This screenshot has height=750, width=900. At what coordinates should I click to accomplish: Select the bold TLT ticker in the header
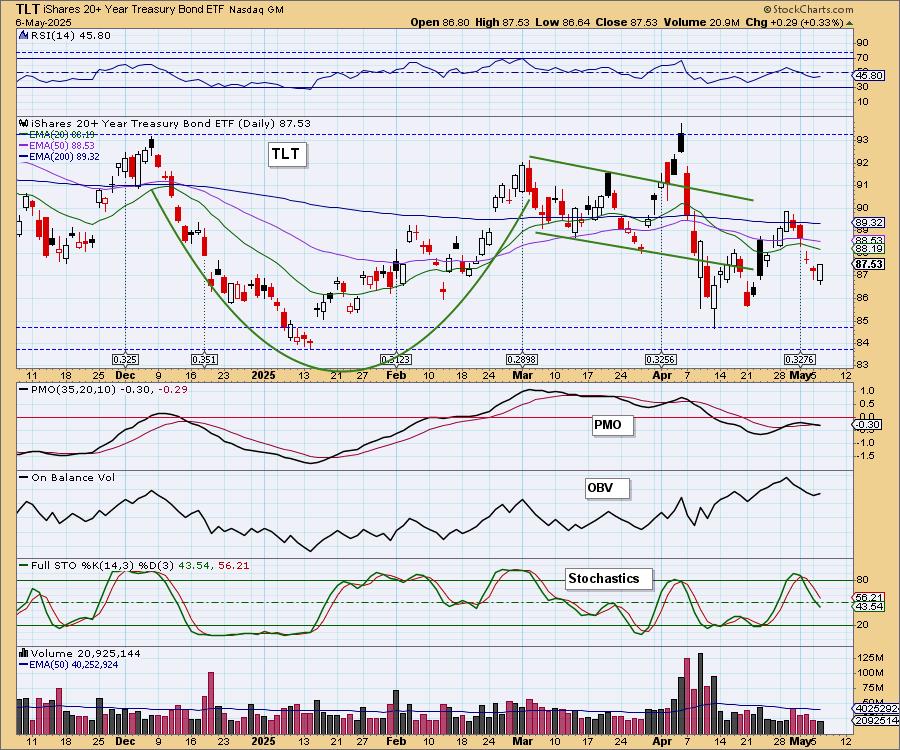click(28, 9)
